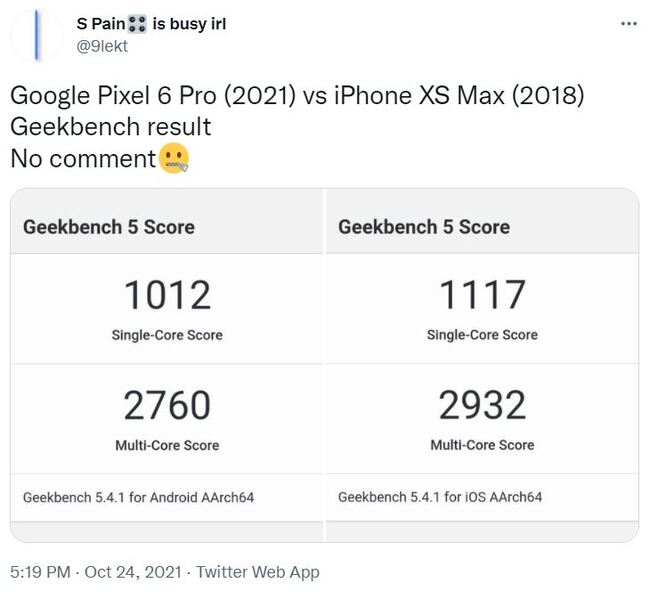Open the tweet's three-dot more options menu
Viewport: 650px width, 591px height.
click(x=628, y=24)
